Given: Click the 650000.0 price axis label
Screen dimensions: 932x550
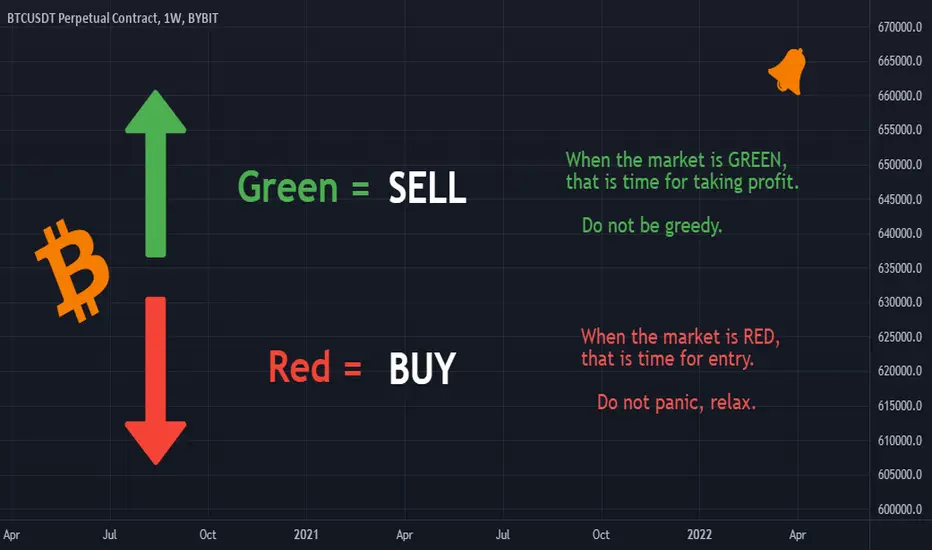Looking at the screenshot, I should tap(899, 165).
